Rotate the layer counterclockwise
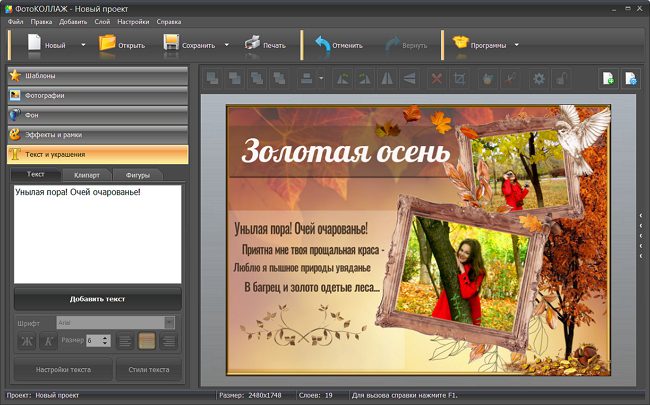Image resolution: width=650 pixels, height=405 pixels. pos(342,78)
